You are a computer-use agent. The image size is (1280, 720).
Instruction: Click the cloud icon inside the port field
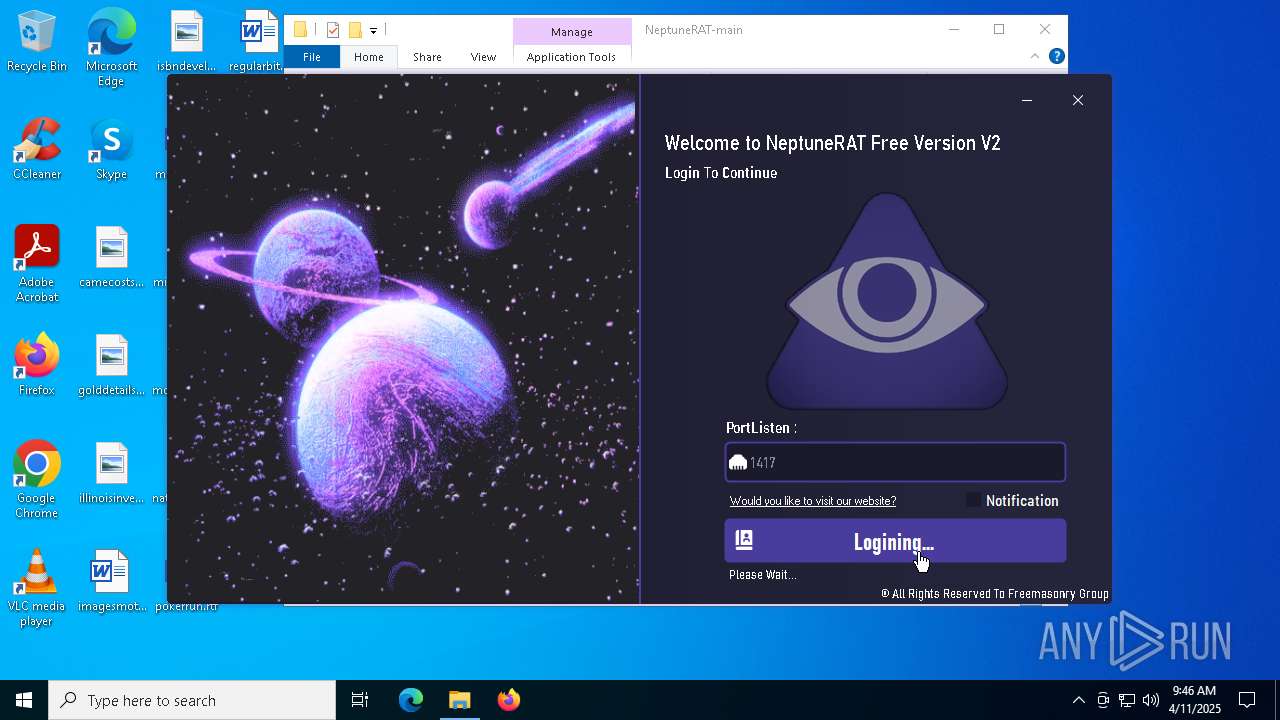click(738, 463)
